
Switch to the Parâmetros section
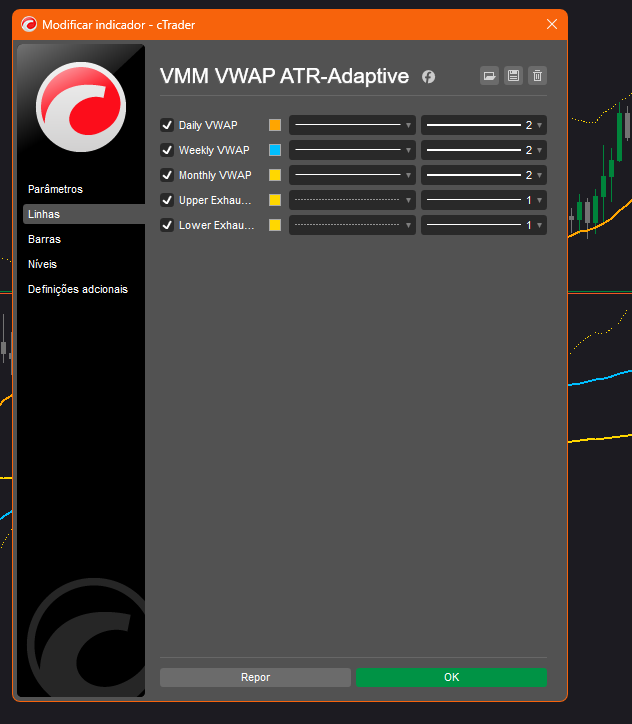click(55, 189)
